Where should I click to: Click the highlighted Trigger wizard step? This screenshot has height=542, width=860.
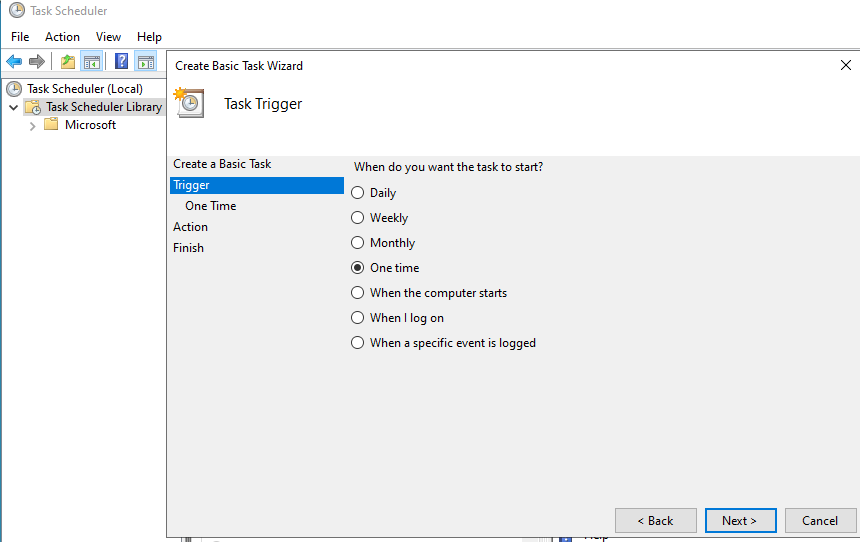tap(257, 185)
